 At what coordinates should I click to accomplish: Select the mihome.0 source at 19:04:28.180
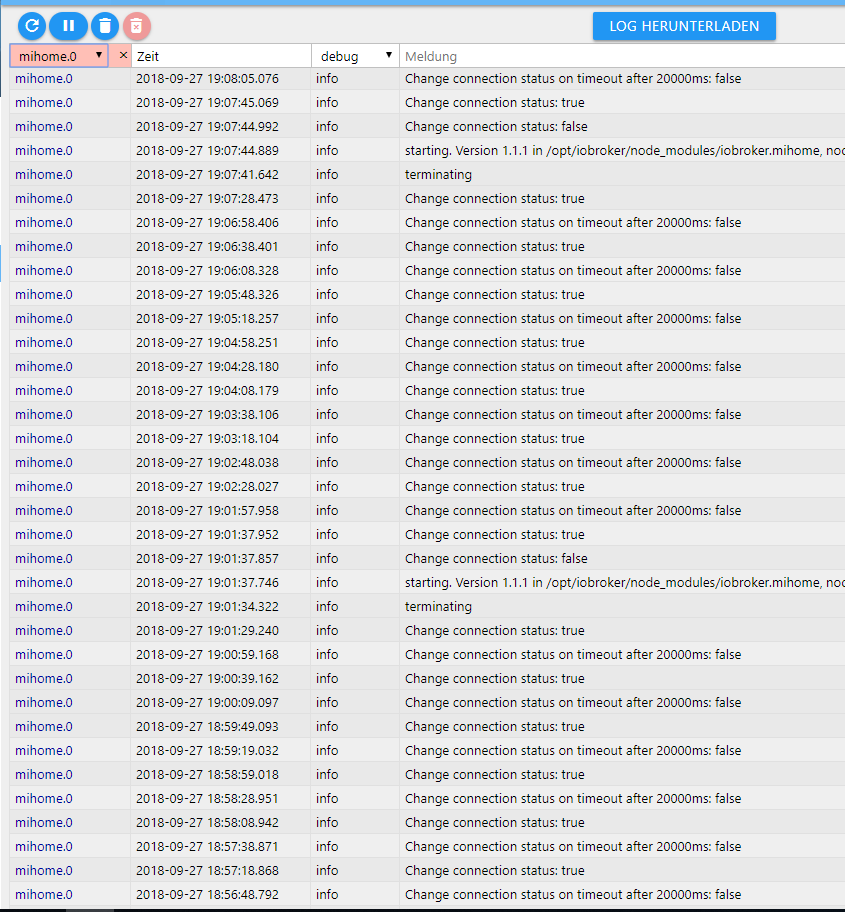[44, 366]
